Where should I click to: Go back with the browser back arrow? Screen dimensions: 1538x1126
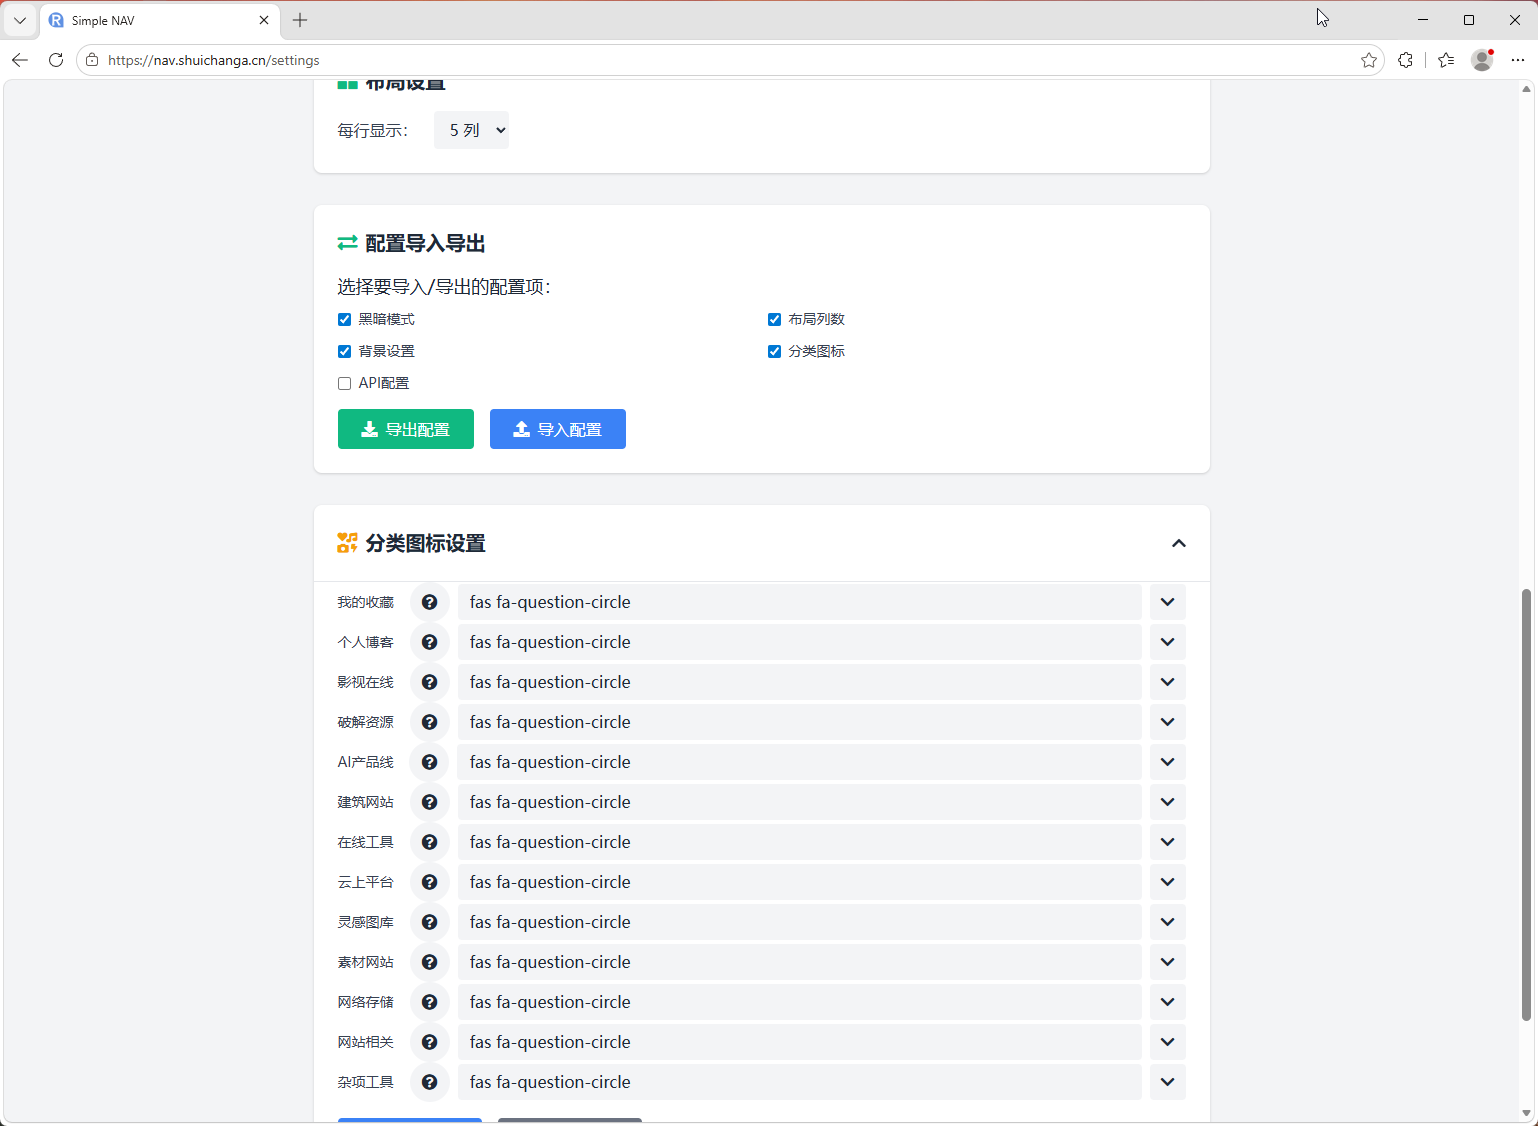coord(20,60)
